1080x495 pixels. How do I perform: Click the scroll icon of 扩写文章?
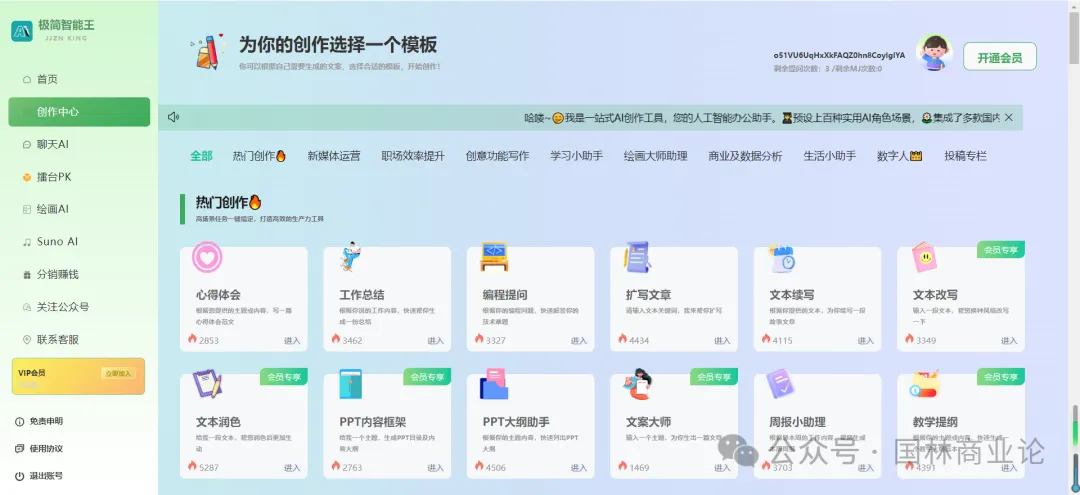[x=637, y=257]
